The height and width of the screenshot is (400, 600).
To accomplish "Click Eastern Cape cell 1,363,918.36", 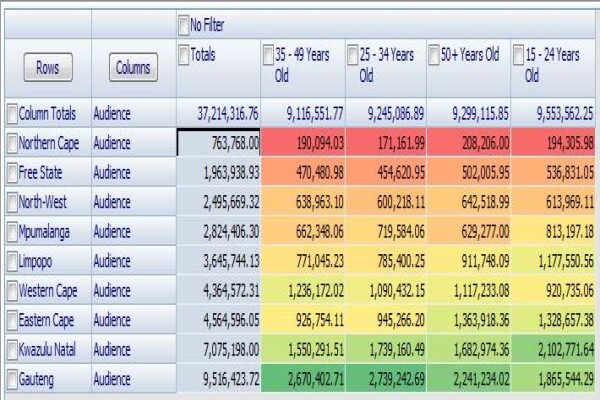I will click(469, 320).
